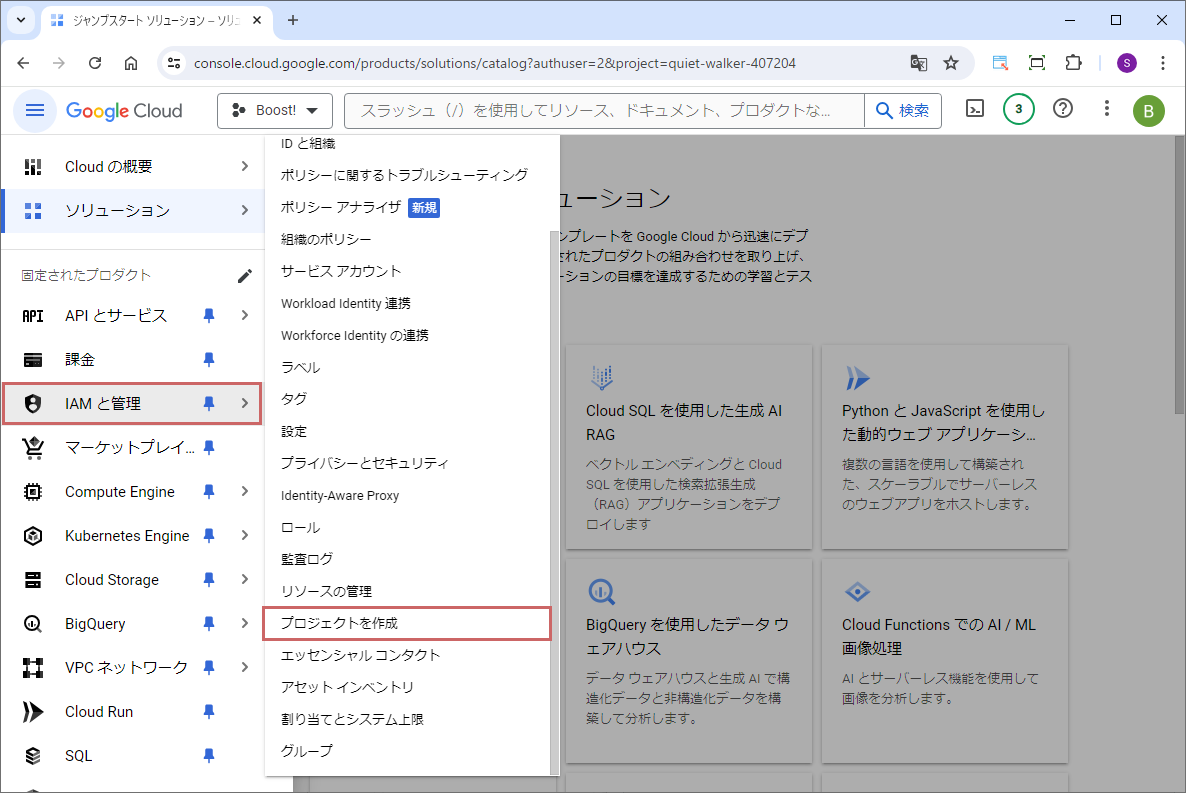The image size is (1186, 793).
Task: Click the 検索 search button
Action: (902, 110)
